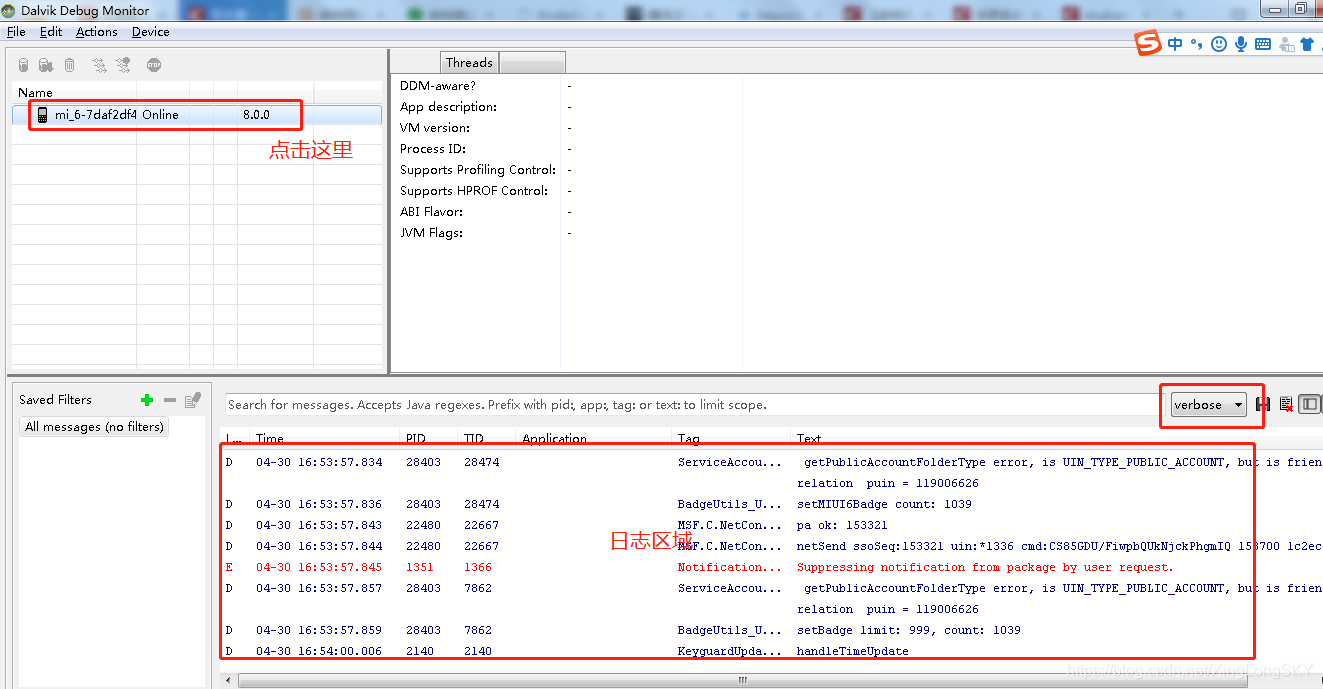
Task: Click the PID column header in logcat
Action: click(416, 439)
